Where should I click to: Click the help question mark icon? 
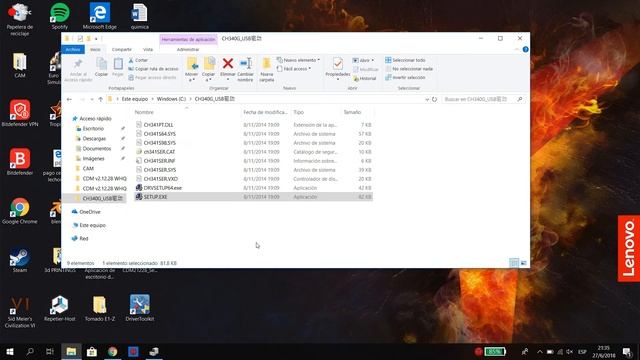525,49
